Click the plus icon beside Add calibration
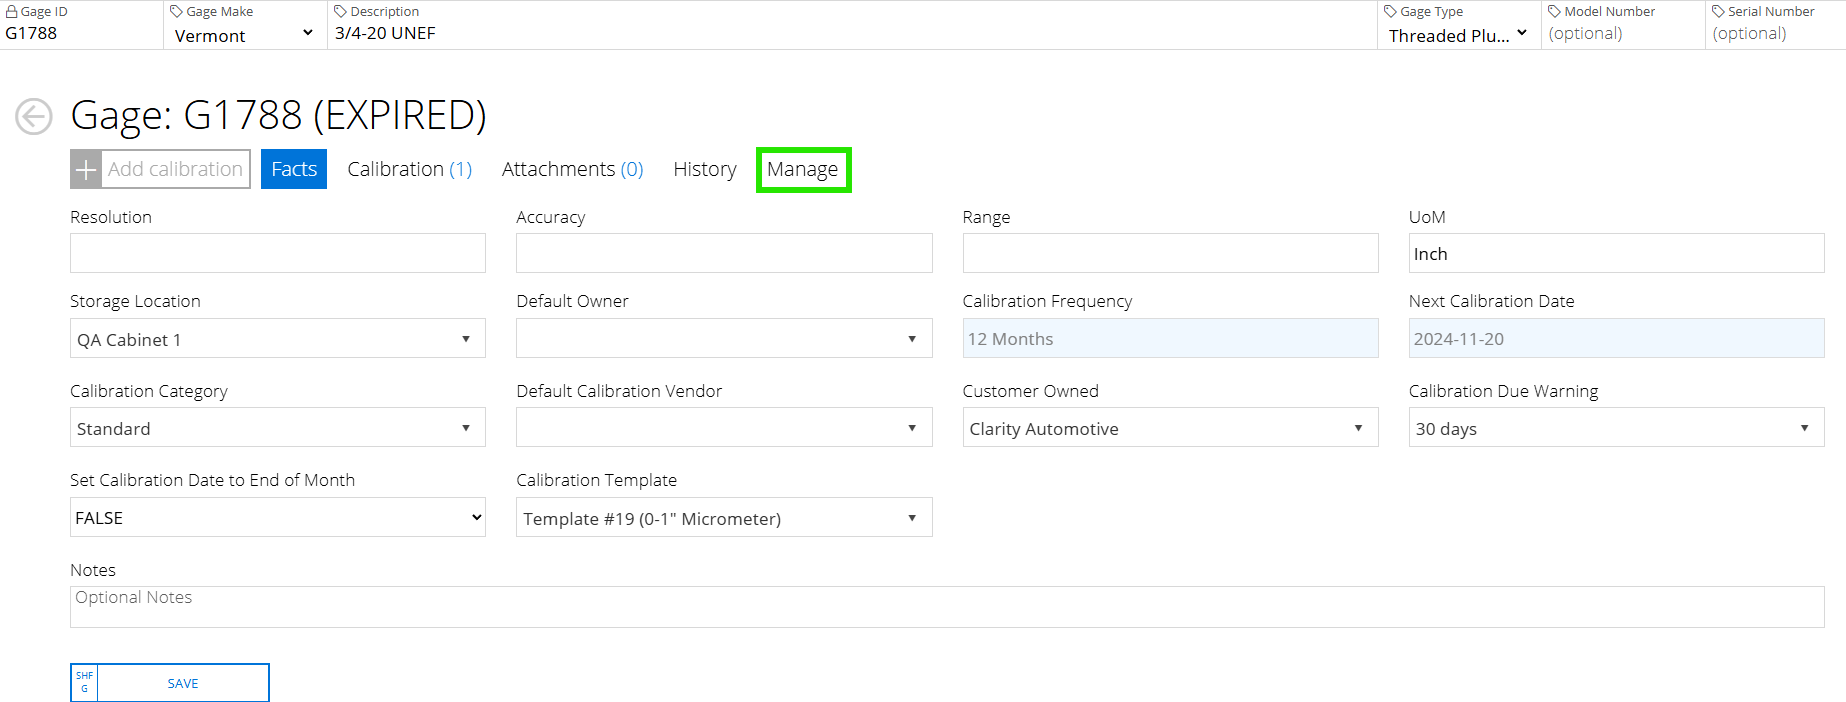Screen dimensions: 1846x702 [86, 169]
